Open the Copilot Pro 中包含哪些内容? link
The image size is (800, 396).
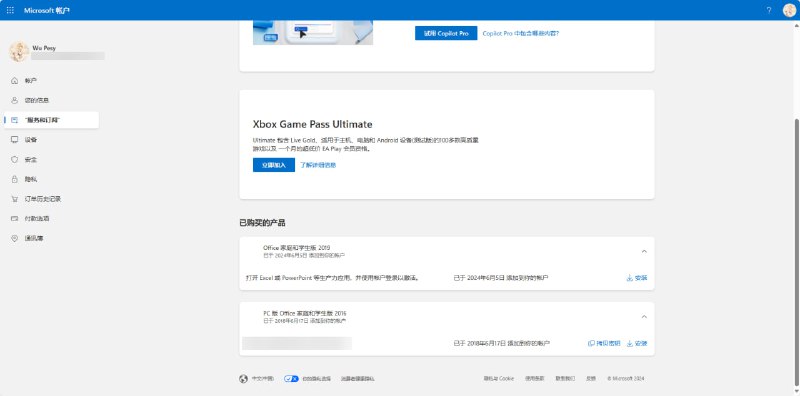[x=520, y=33]
